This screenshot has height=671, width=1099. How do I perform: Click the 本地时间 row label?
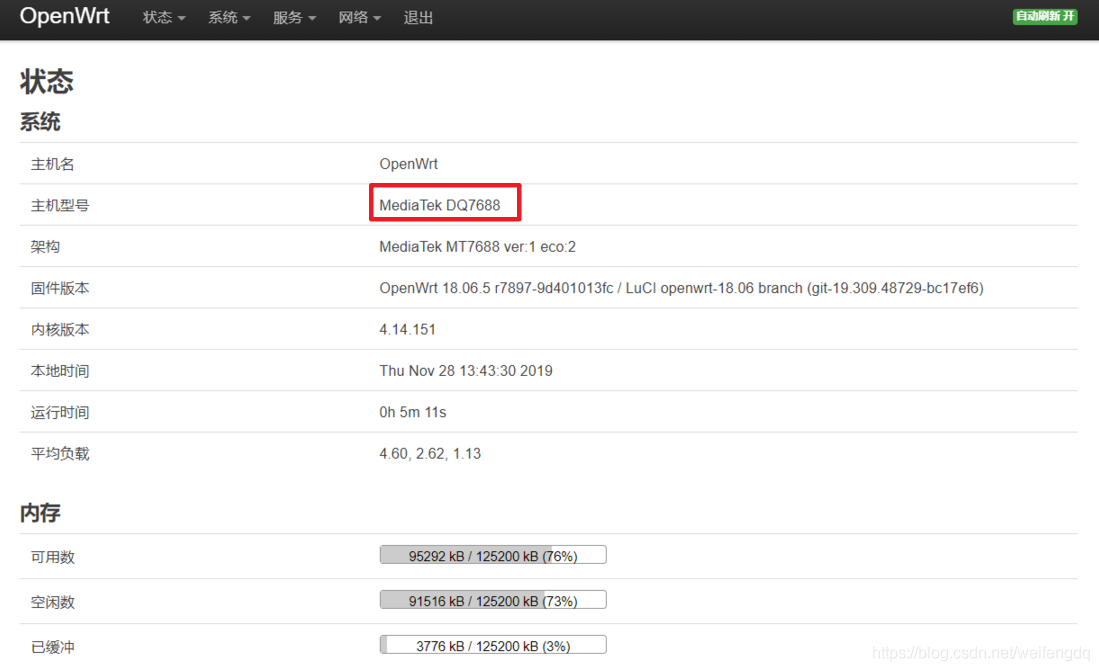pos(60,371)
